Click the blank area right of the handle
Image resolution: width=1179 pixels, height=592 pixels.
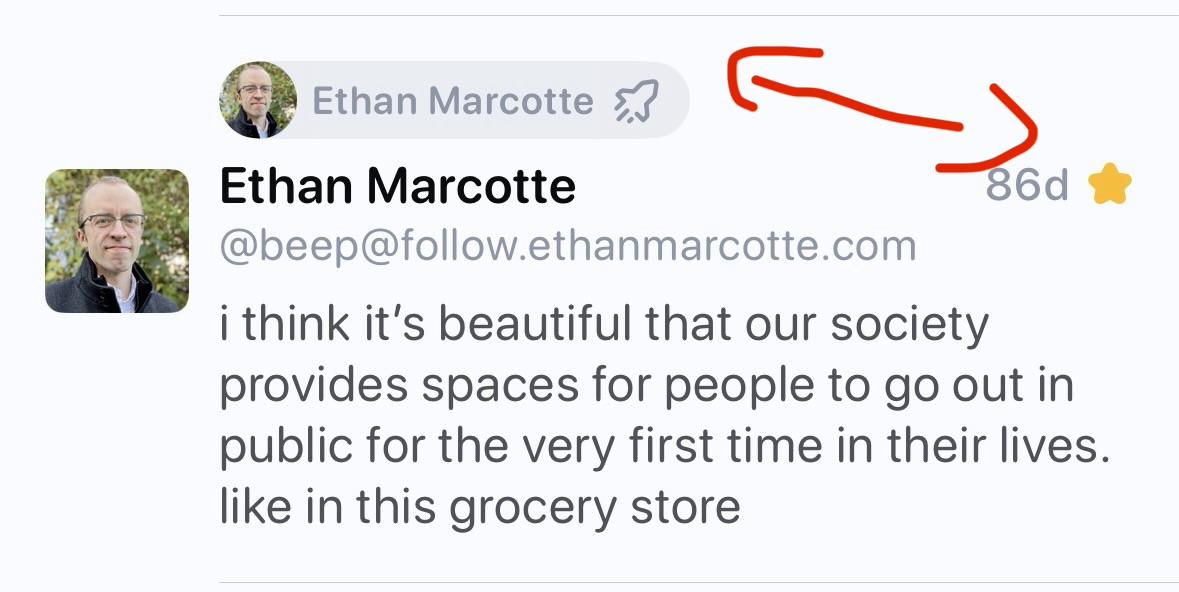pyautogui.click(x=1040, y=247)
